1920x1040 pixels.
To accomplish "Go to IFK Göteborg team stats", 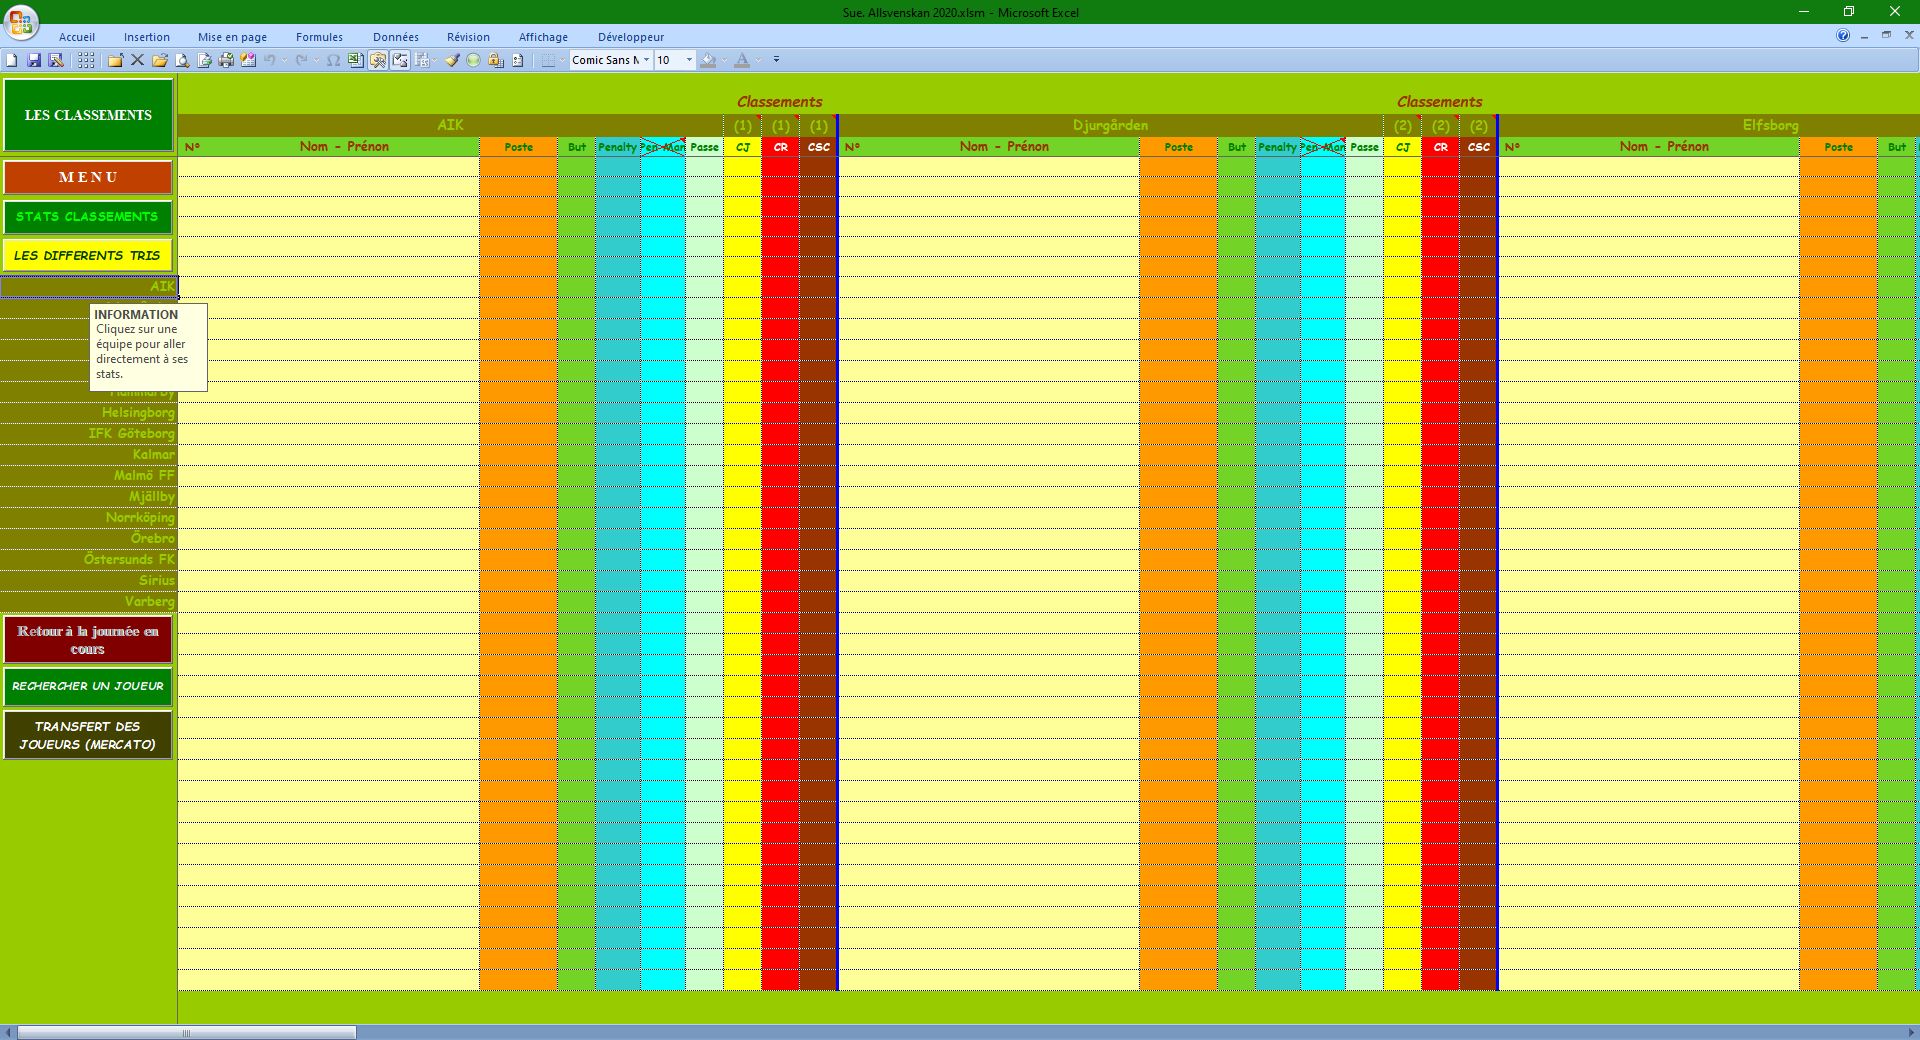I will (x=89, y=433).
